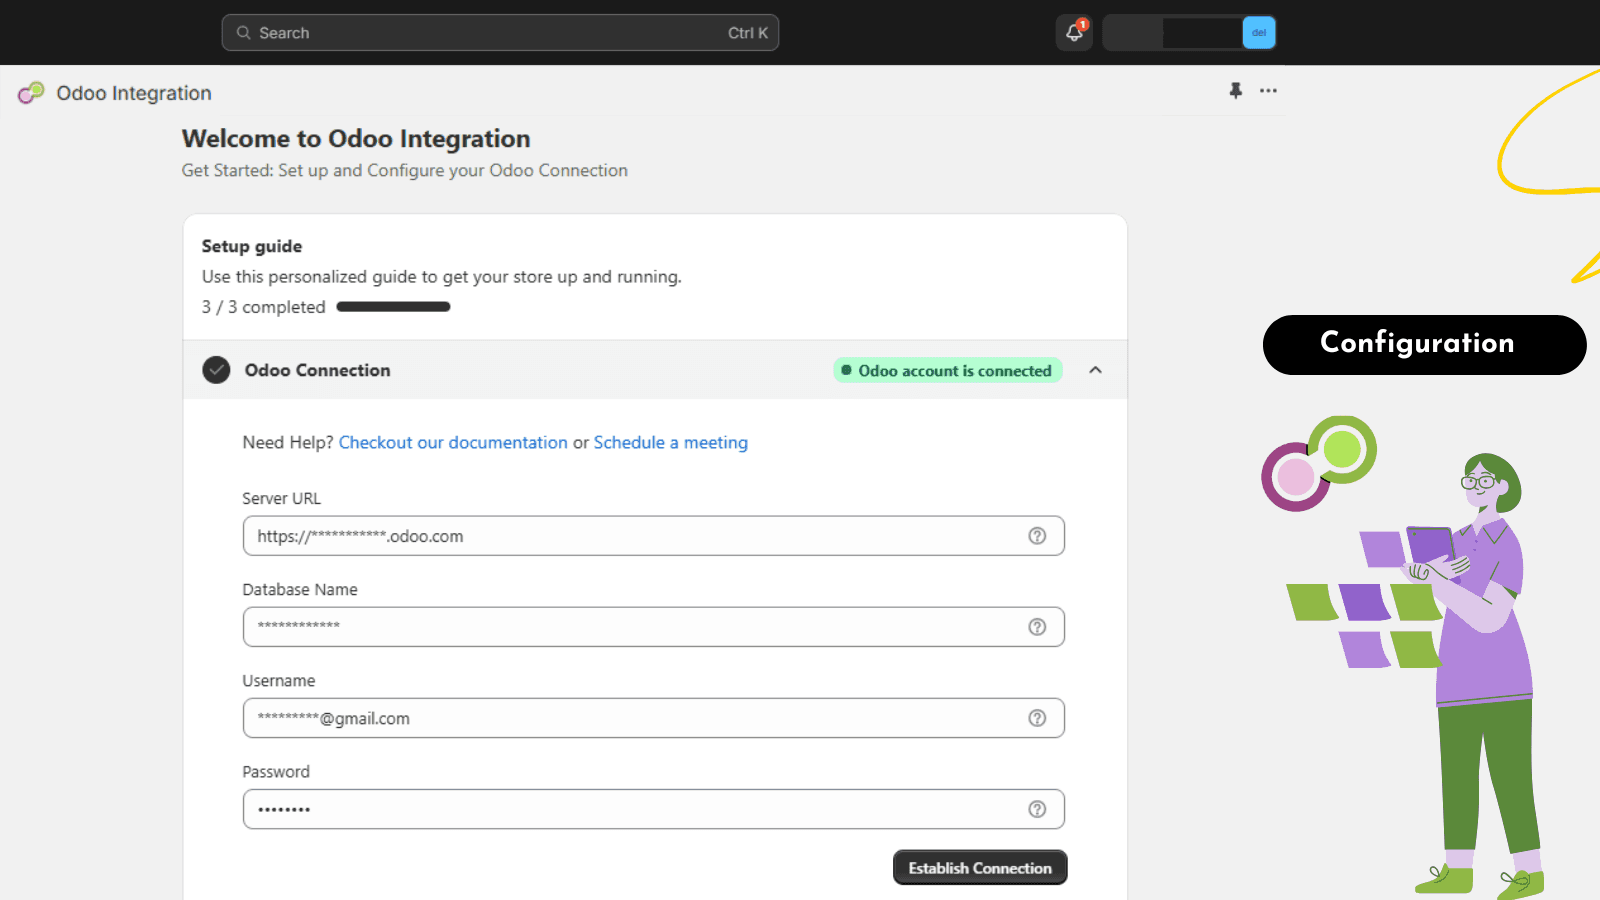Pin the Odoo Integration app page
Viewport: 1600px width, 900px height.
point(1236,91)
